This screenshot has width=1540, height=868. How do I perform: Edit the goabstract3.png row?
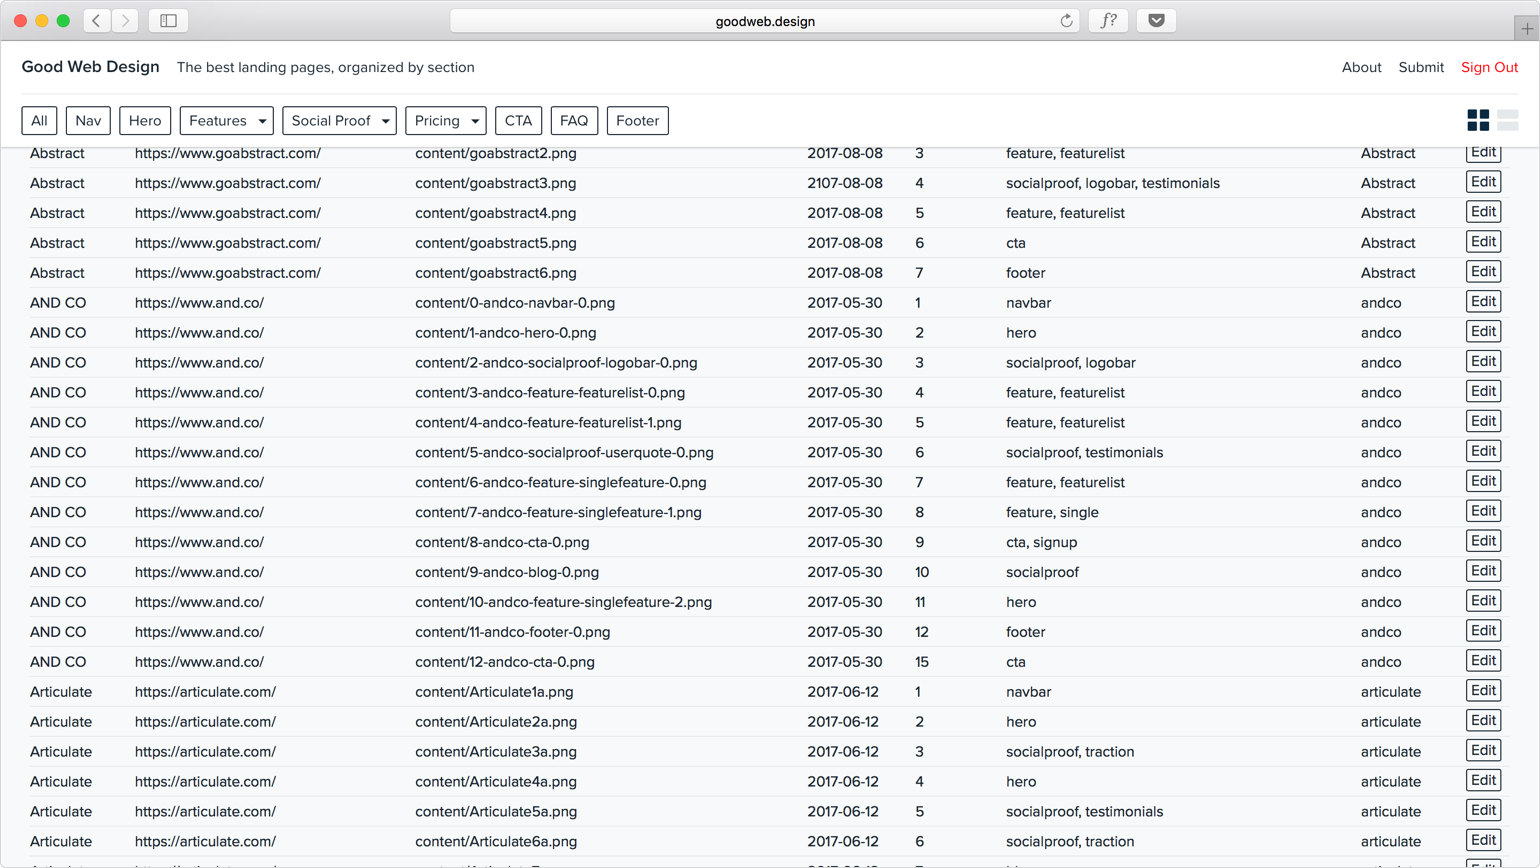(x=1483, y=182)
